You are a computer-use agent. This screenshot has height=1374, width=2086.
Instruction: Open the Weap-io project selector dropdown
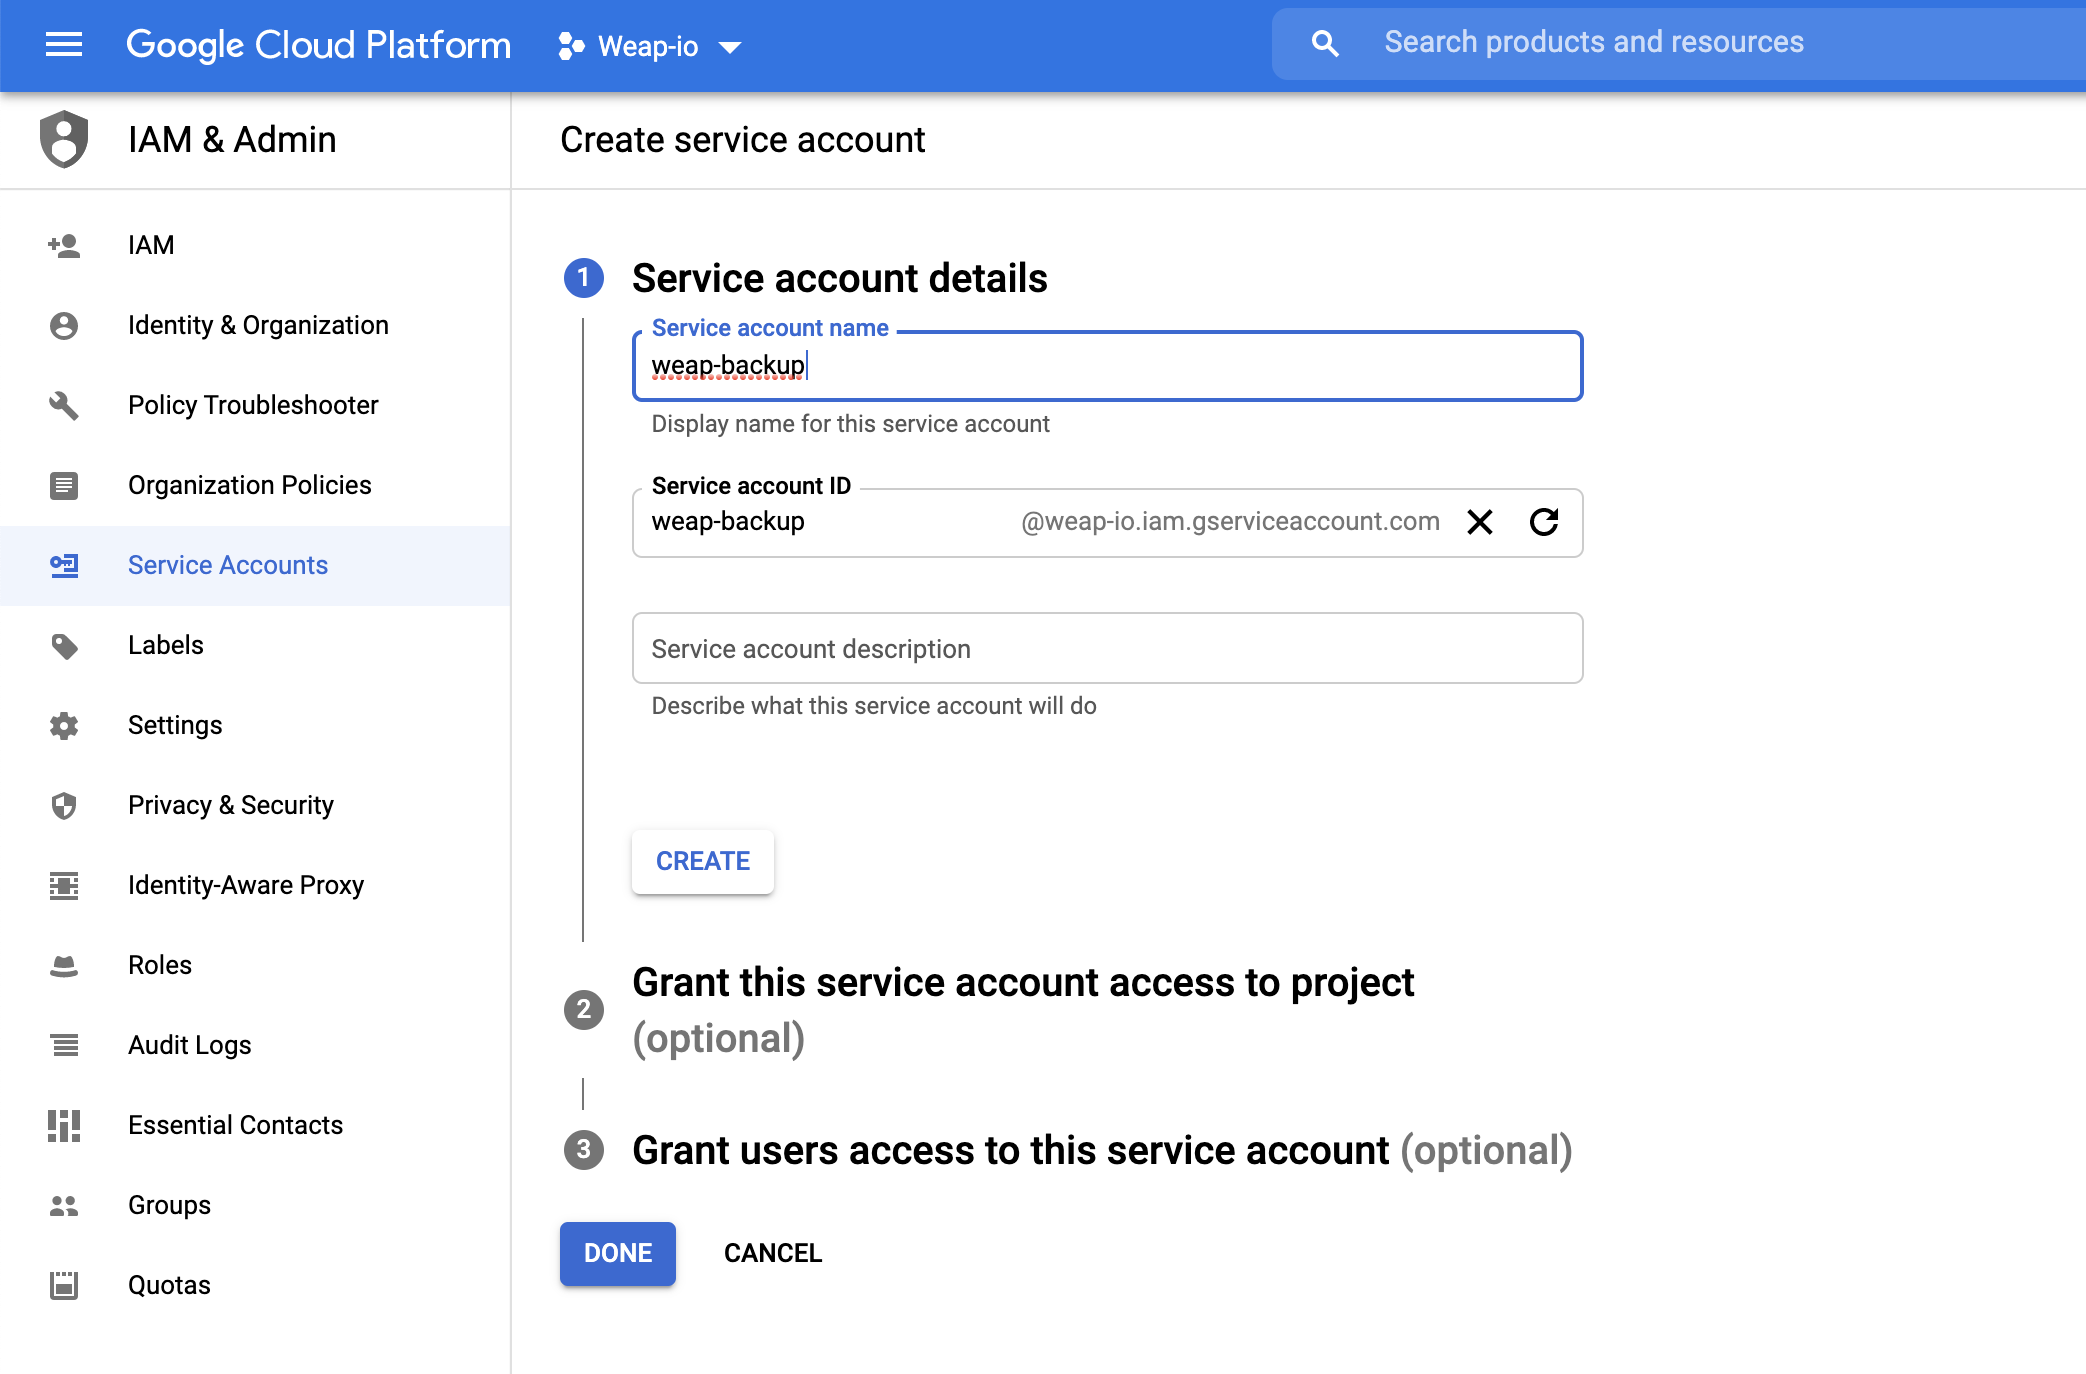tap(650, 46)
